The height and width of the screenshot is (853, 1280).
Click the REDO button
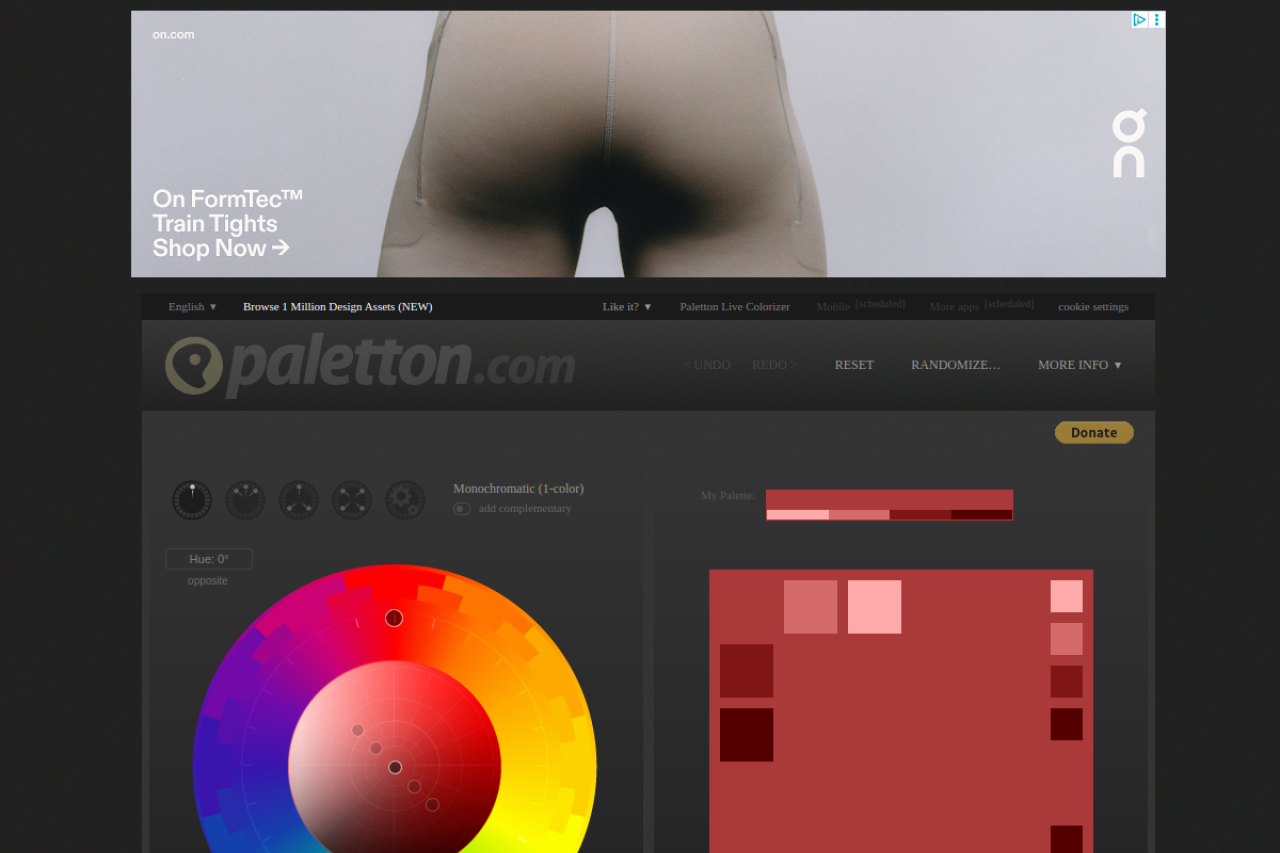click(x=775, y=365)
